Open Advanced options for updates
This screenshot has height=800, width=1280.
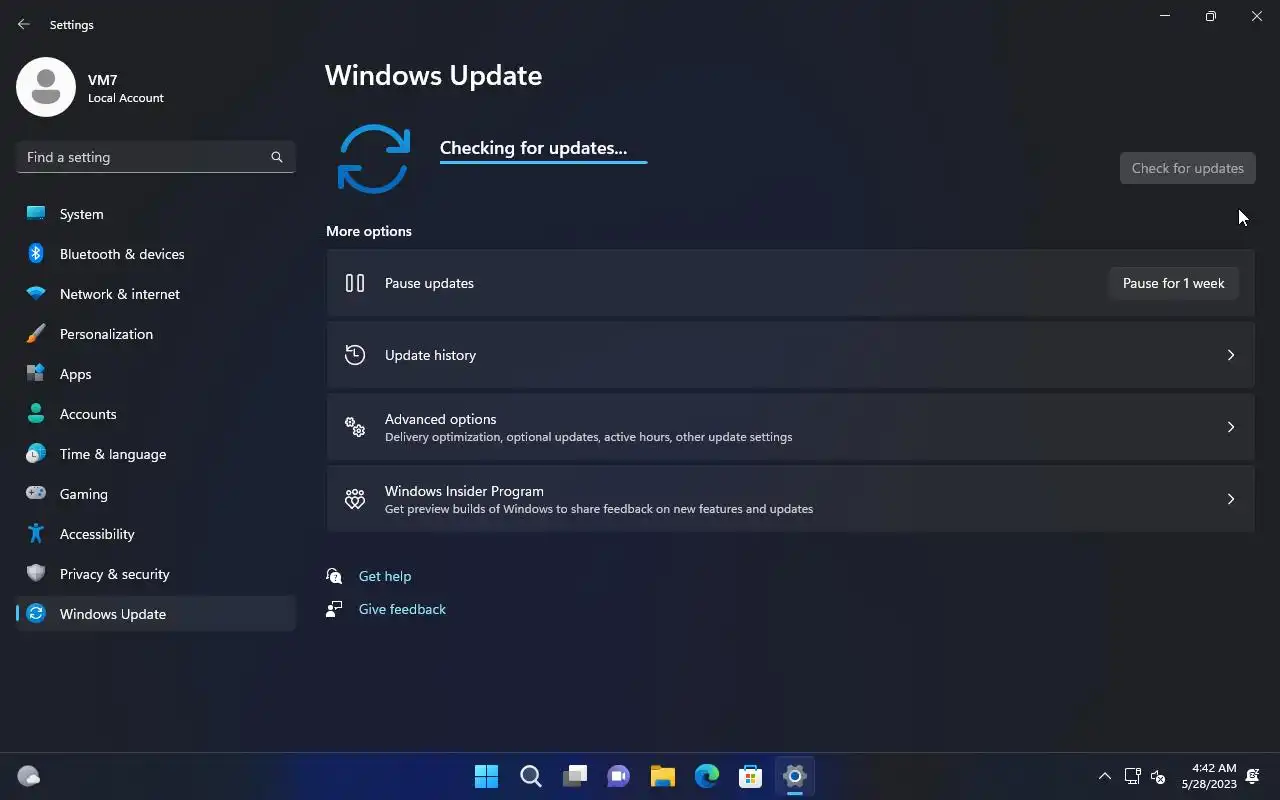(790, 427)
